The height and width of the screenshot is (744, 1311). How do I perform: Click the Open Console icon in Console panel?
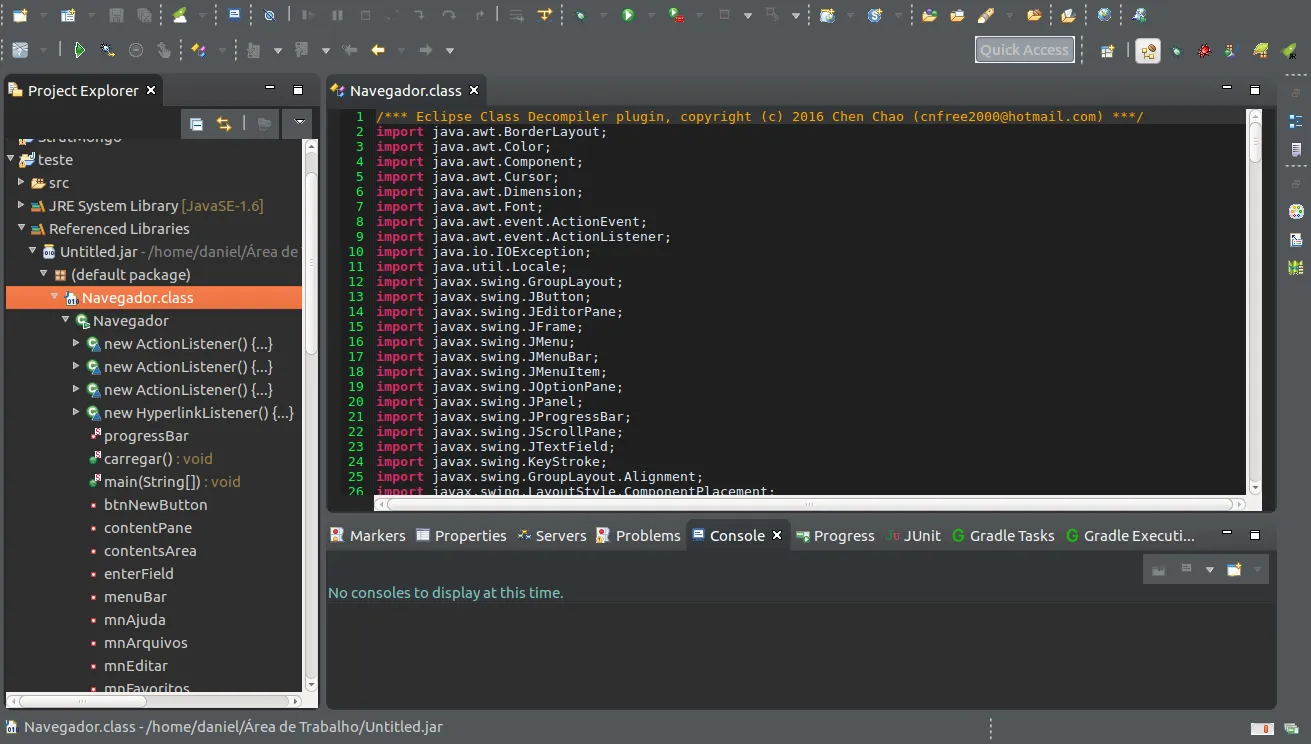tap(1234, 569)
